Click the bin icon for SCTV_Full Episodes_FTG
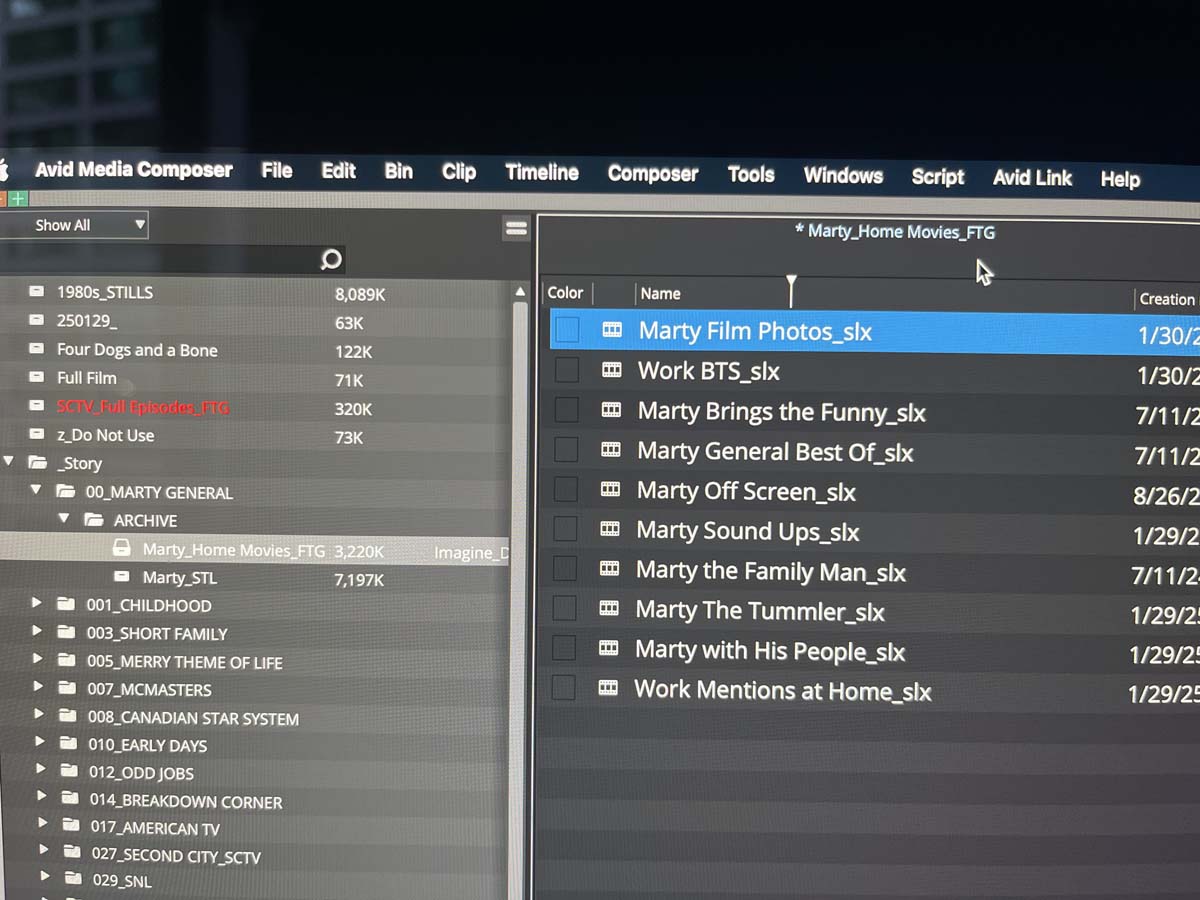The width and height of the screenshot is (1200, 900). (37, 406)
